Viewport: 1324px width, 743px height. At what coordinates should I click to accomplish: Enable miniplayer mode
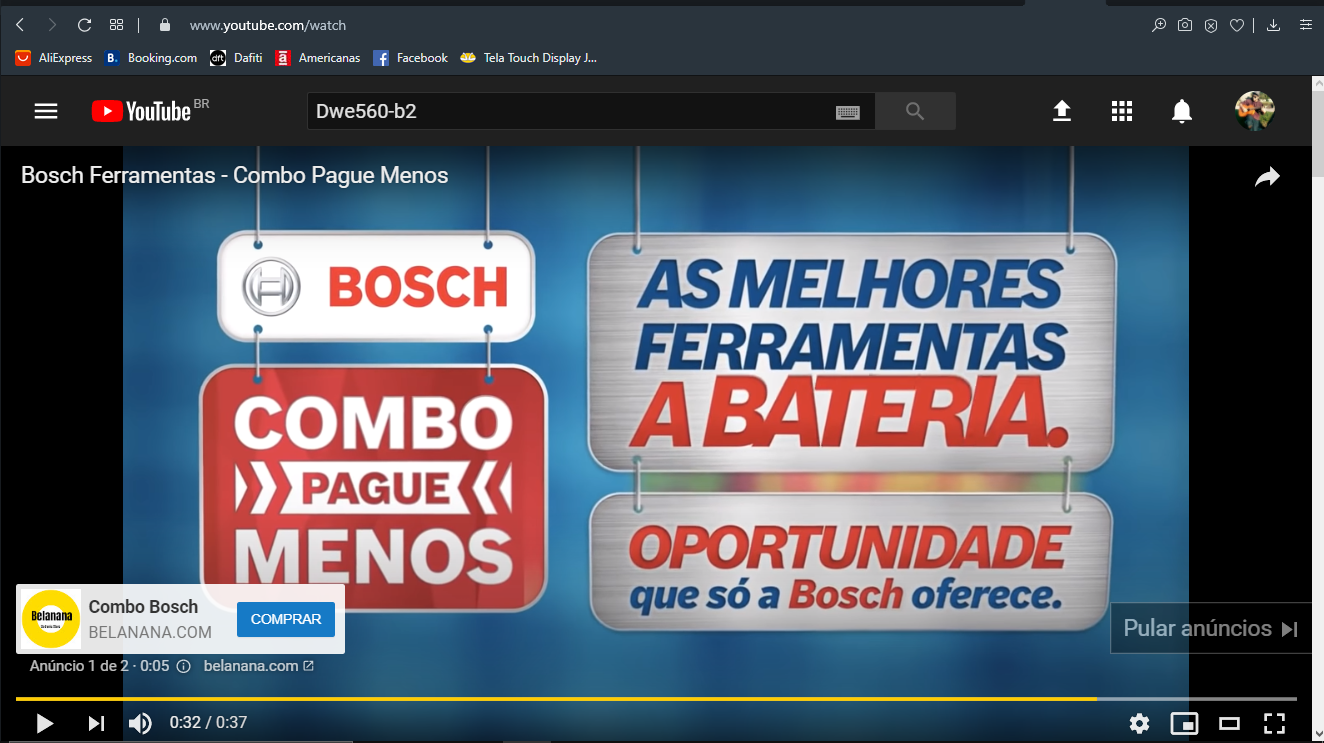point(1185,723)
